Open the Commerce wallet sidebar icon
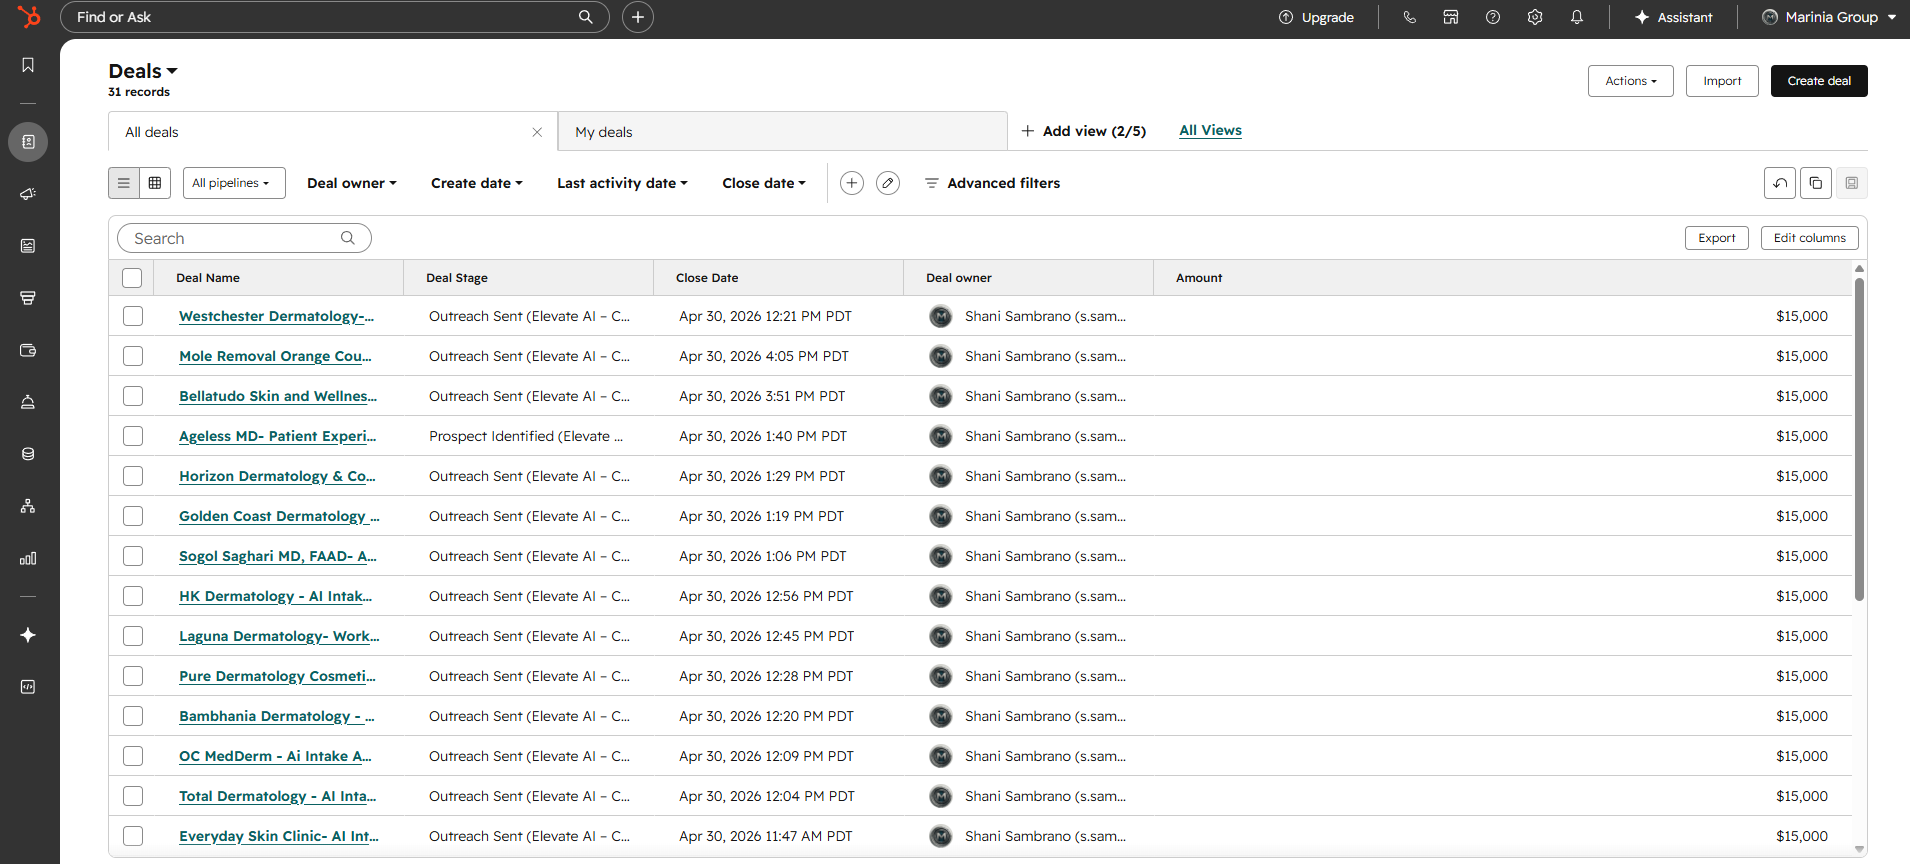The height and width of the screenshot is (864, 1910). [28, 350]
